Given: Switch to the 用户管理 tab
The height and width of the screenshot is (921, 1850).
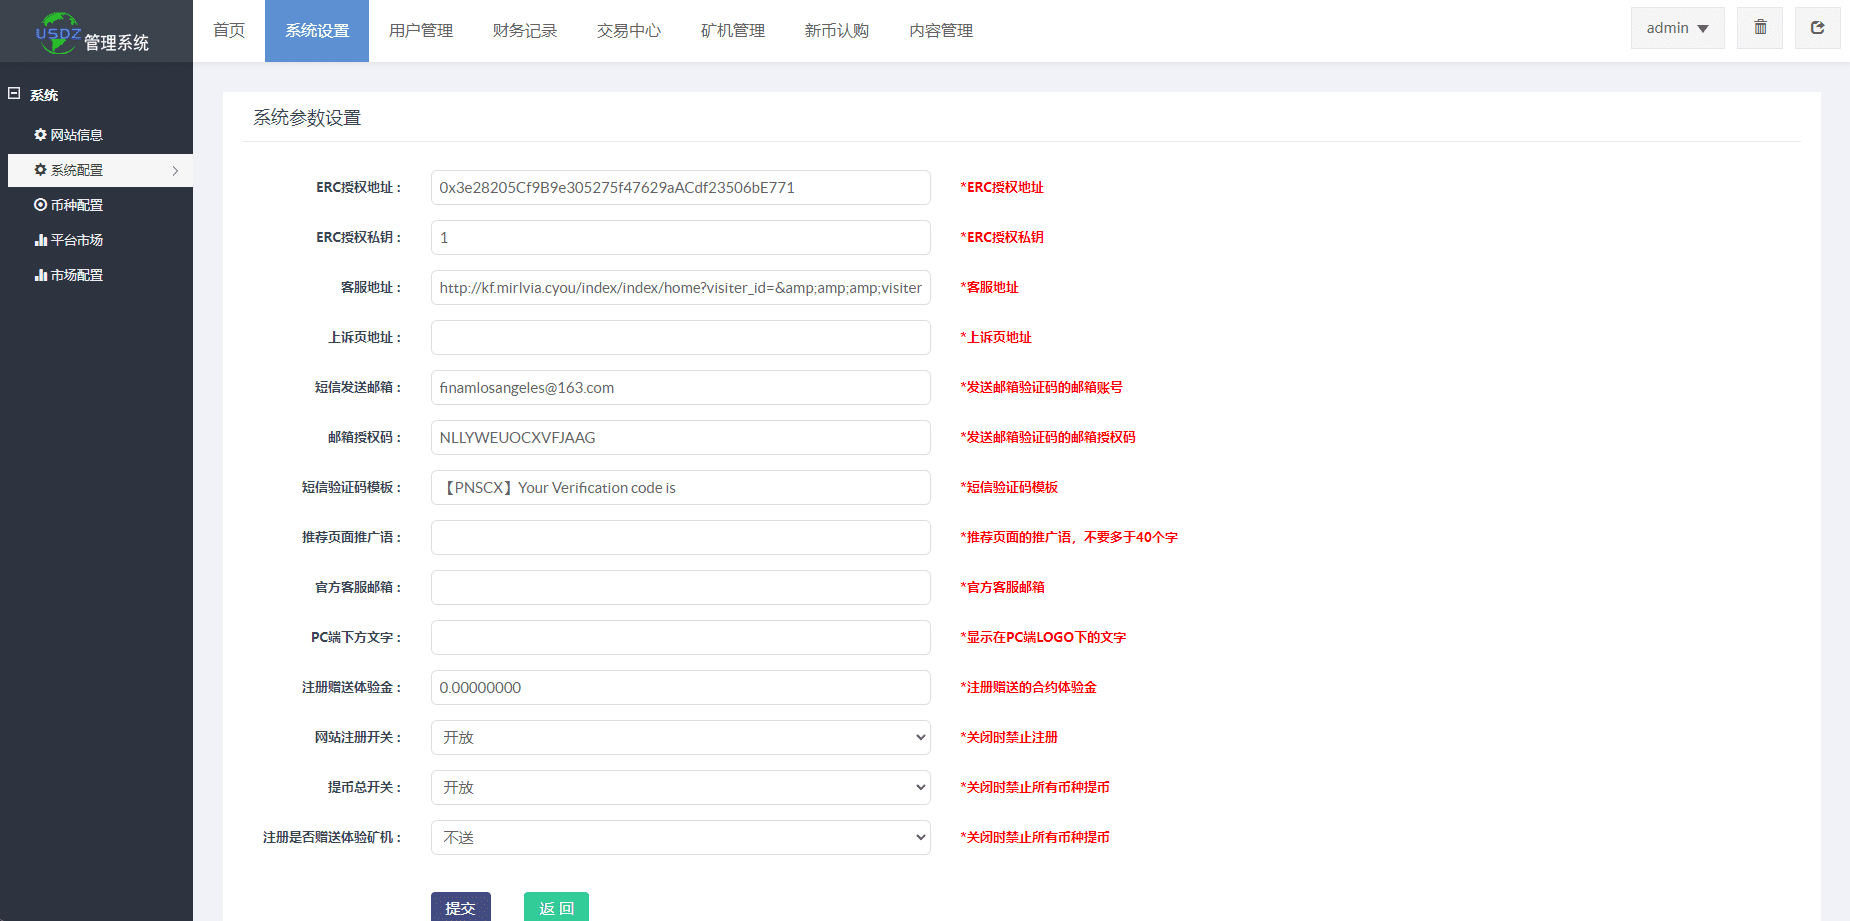Looking at the screenshot, I should pos(421,31).
